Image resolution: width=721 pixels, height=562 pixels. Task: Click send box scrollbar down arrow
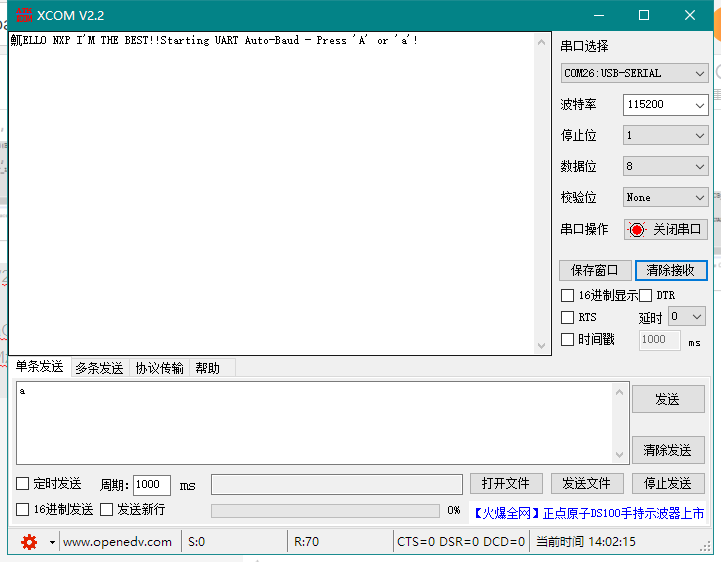point(619,454)
